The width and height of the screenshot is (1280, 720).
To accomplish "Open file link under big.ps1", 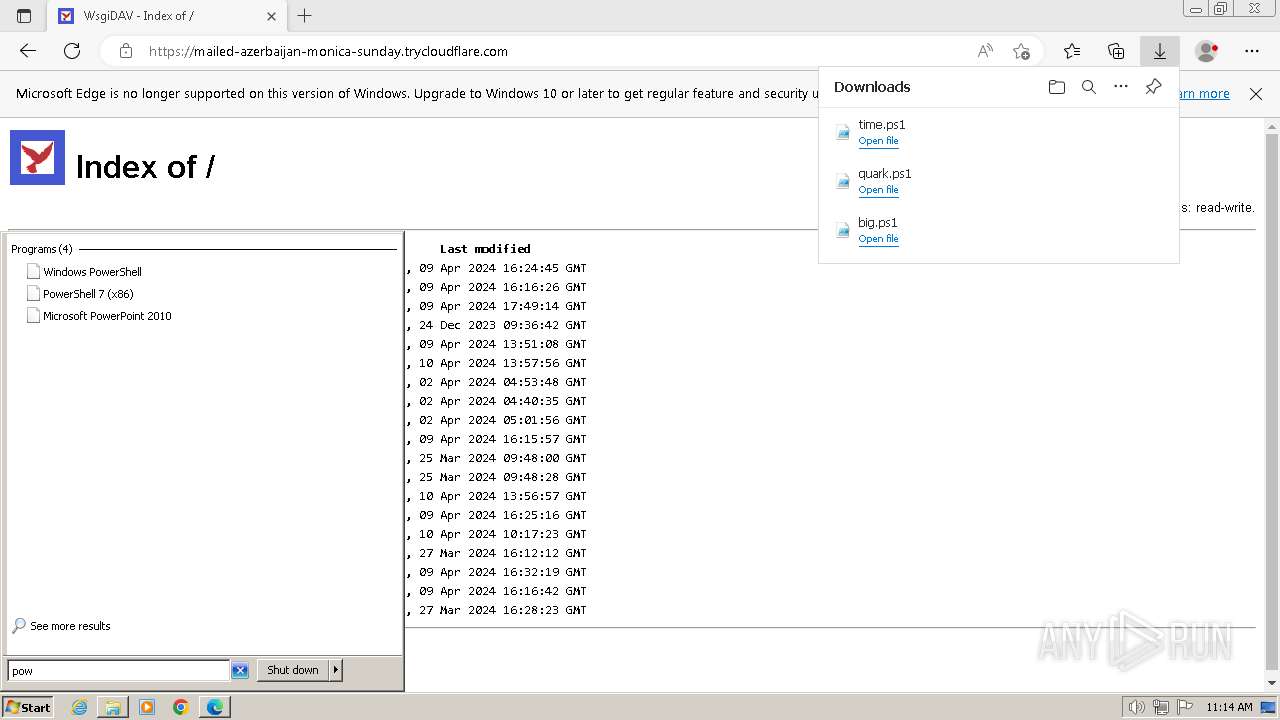I will coord(878,239).
